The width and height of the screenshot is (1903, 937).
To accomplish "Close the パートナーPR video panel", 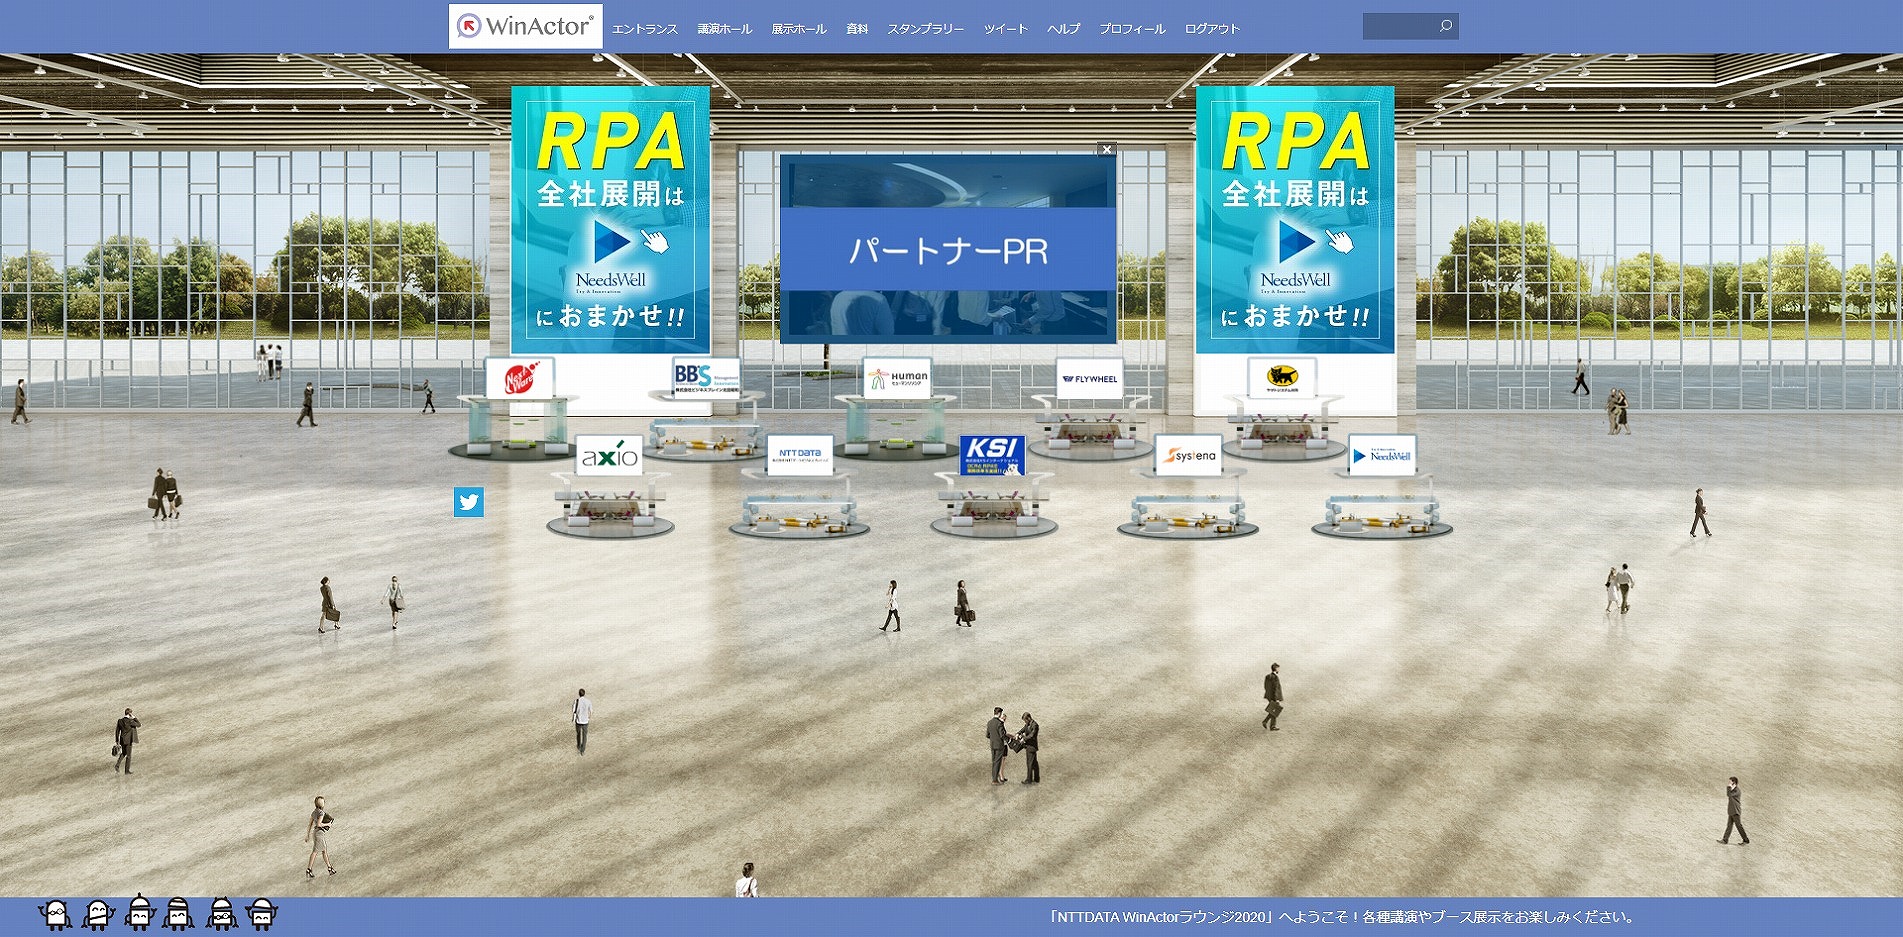I will pos(1106,149).
